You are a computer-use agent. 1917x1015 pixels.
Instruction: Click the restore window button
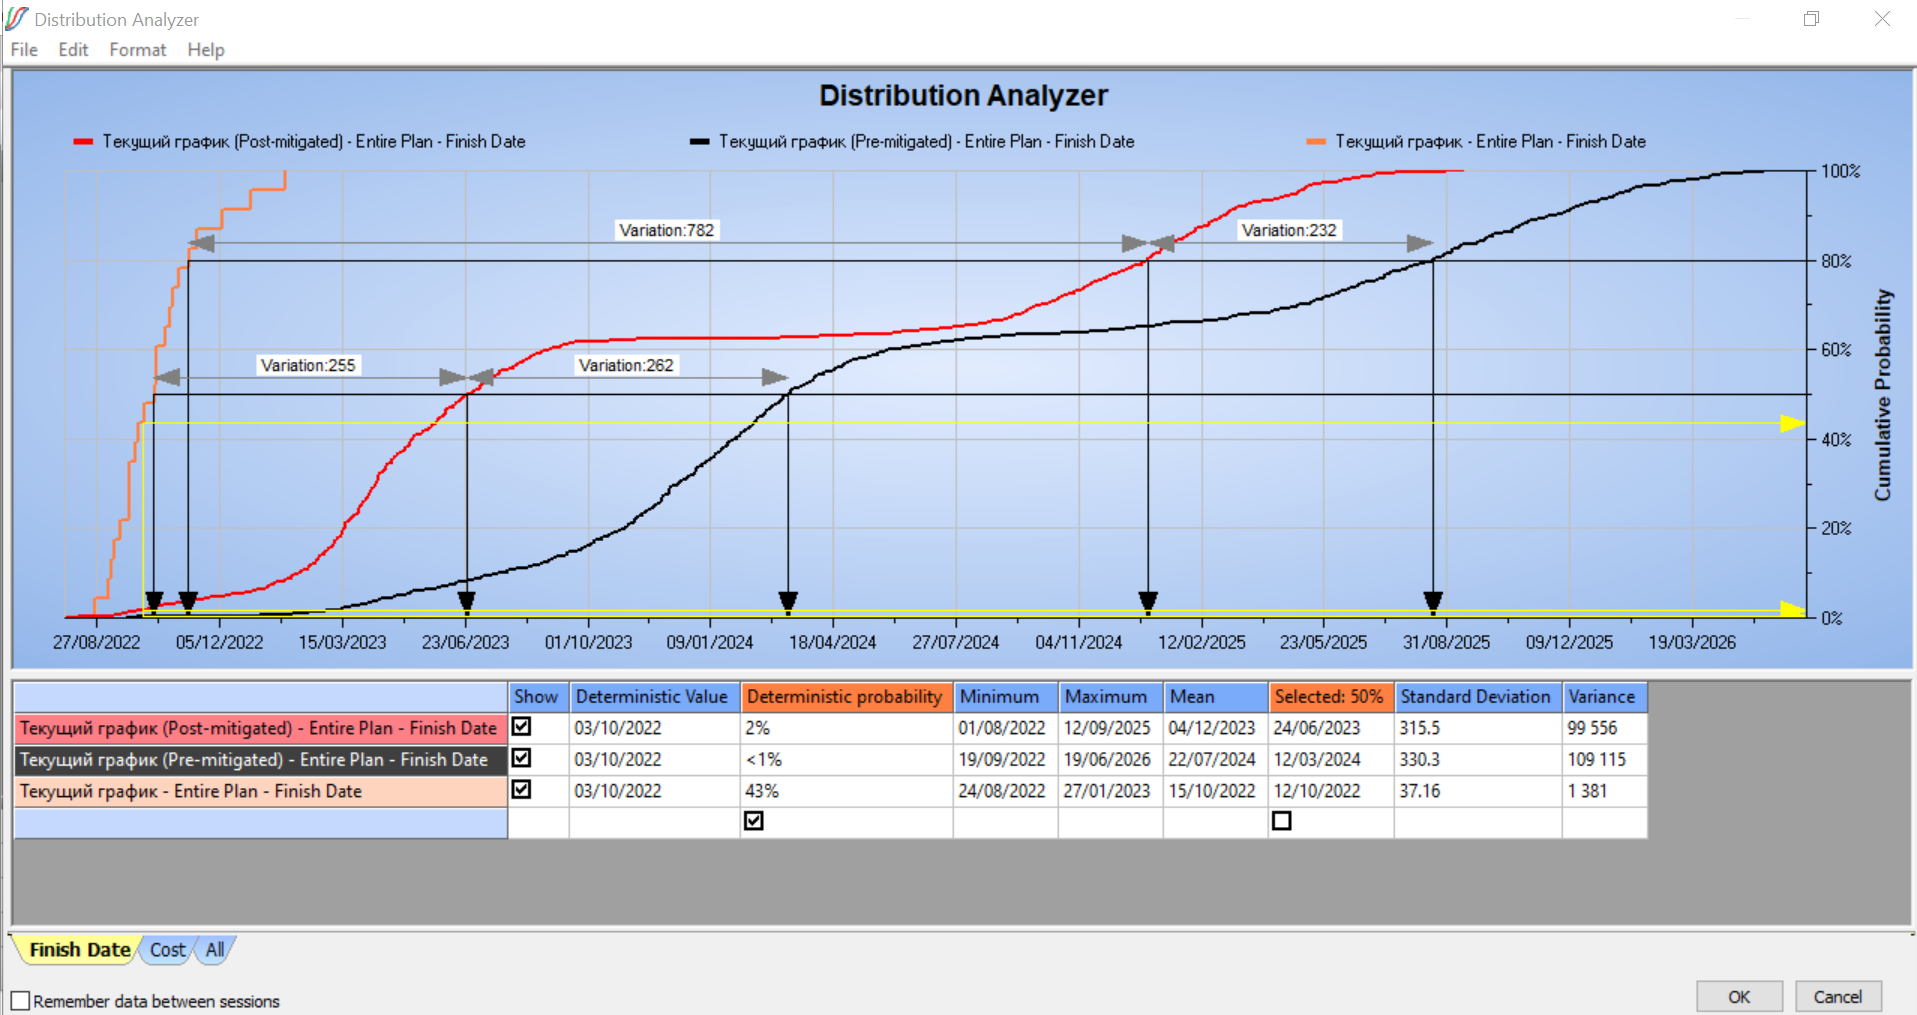click(x=1811, y=19)
